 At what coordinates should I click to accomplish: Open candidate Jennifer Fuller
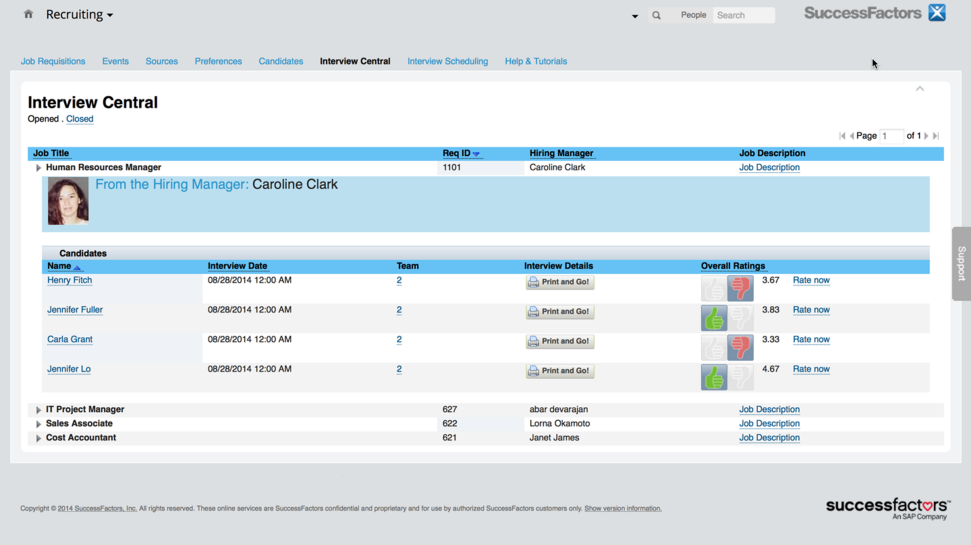click(75, 310)
